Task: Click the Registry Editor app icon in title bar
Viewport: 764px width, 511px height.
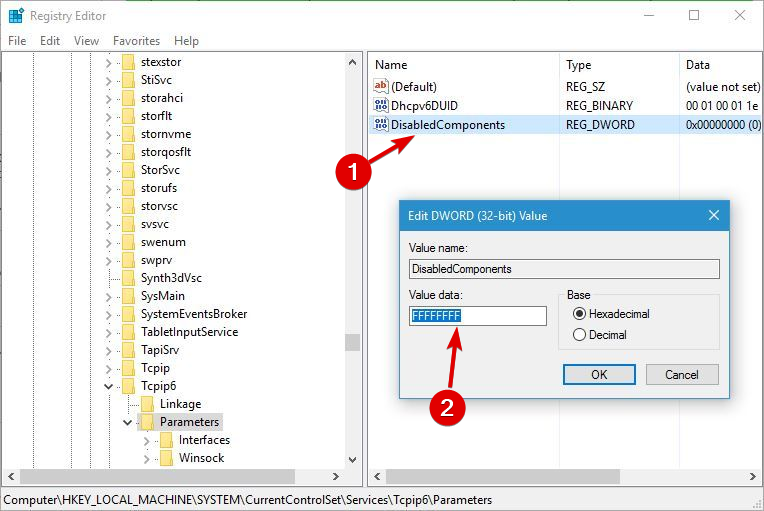Action: [x=16, y=16]
